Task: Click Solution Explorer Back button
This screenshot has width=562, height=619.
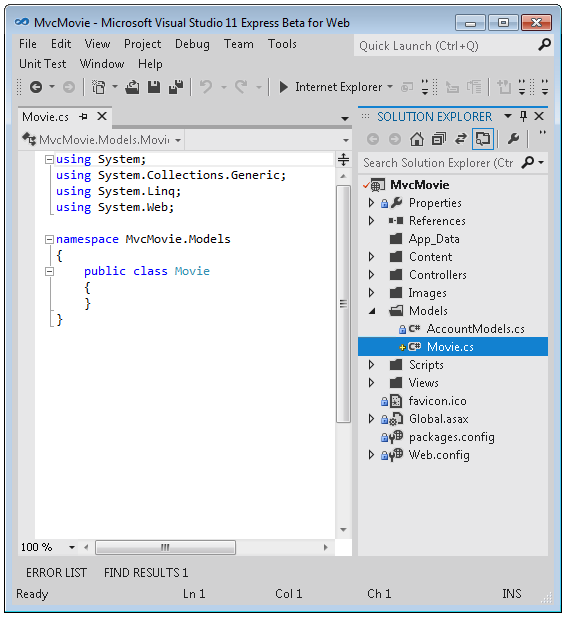Action: pyautogui.click(x=373, y=139)
